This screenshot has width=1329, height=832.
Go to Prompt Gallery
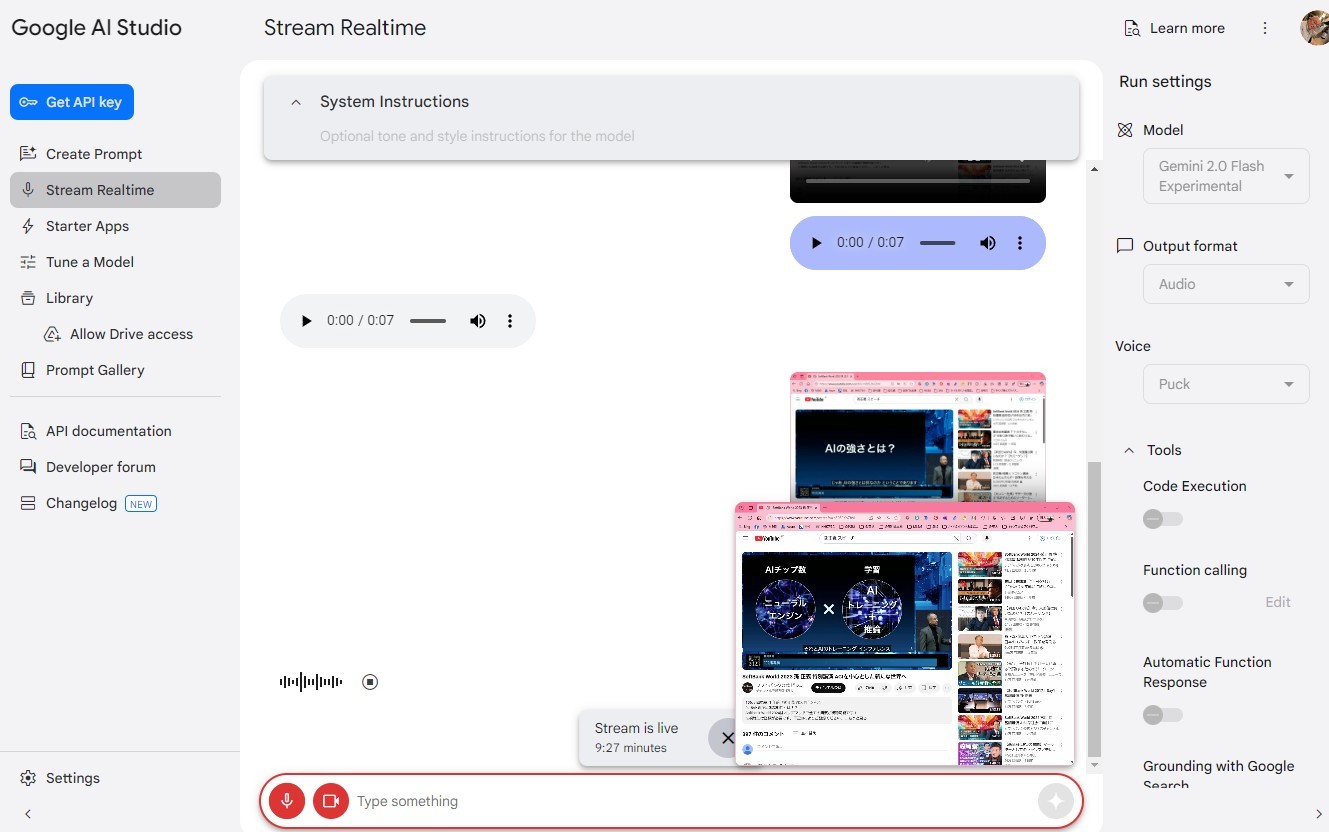(x=95, y=370)
